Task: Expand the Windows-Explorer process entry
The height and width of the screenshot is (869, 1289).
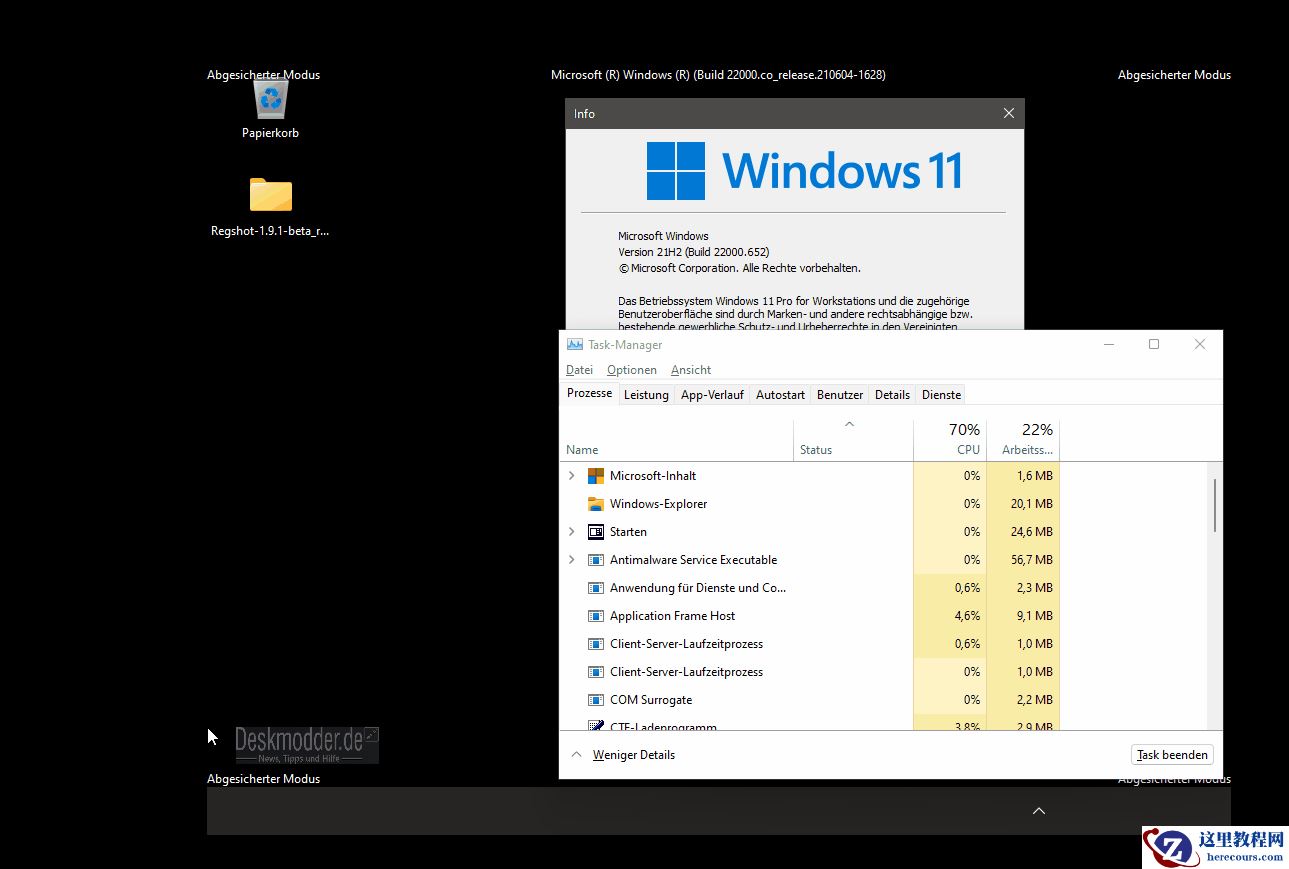Action: click(x=571, y=504)
